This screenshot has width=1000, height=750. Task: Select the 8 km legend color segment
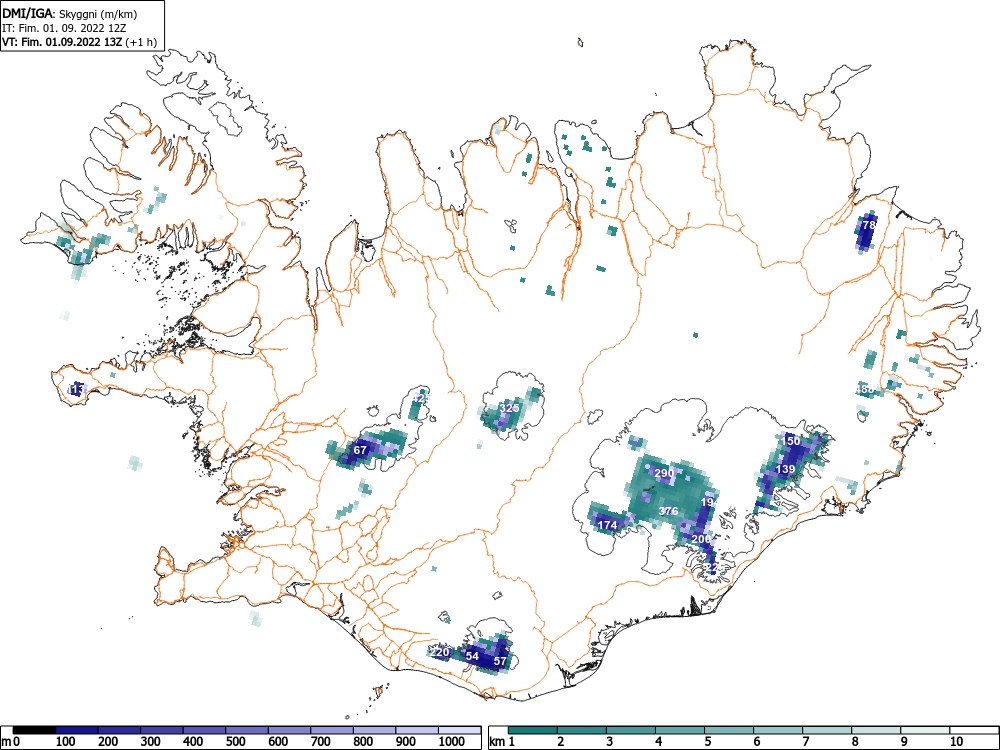pyautogui.click(x=876, y=729)
